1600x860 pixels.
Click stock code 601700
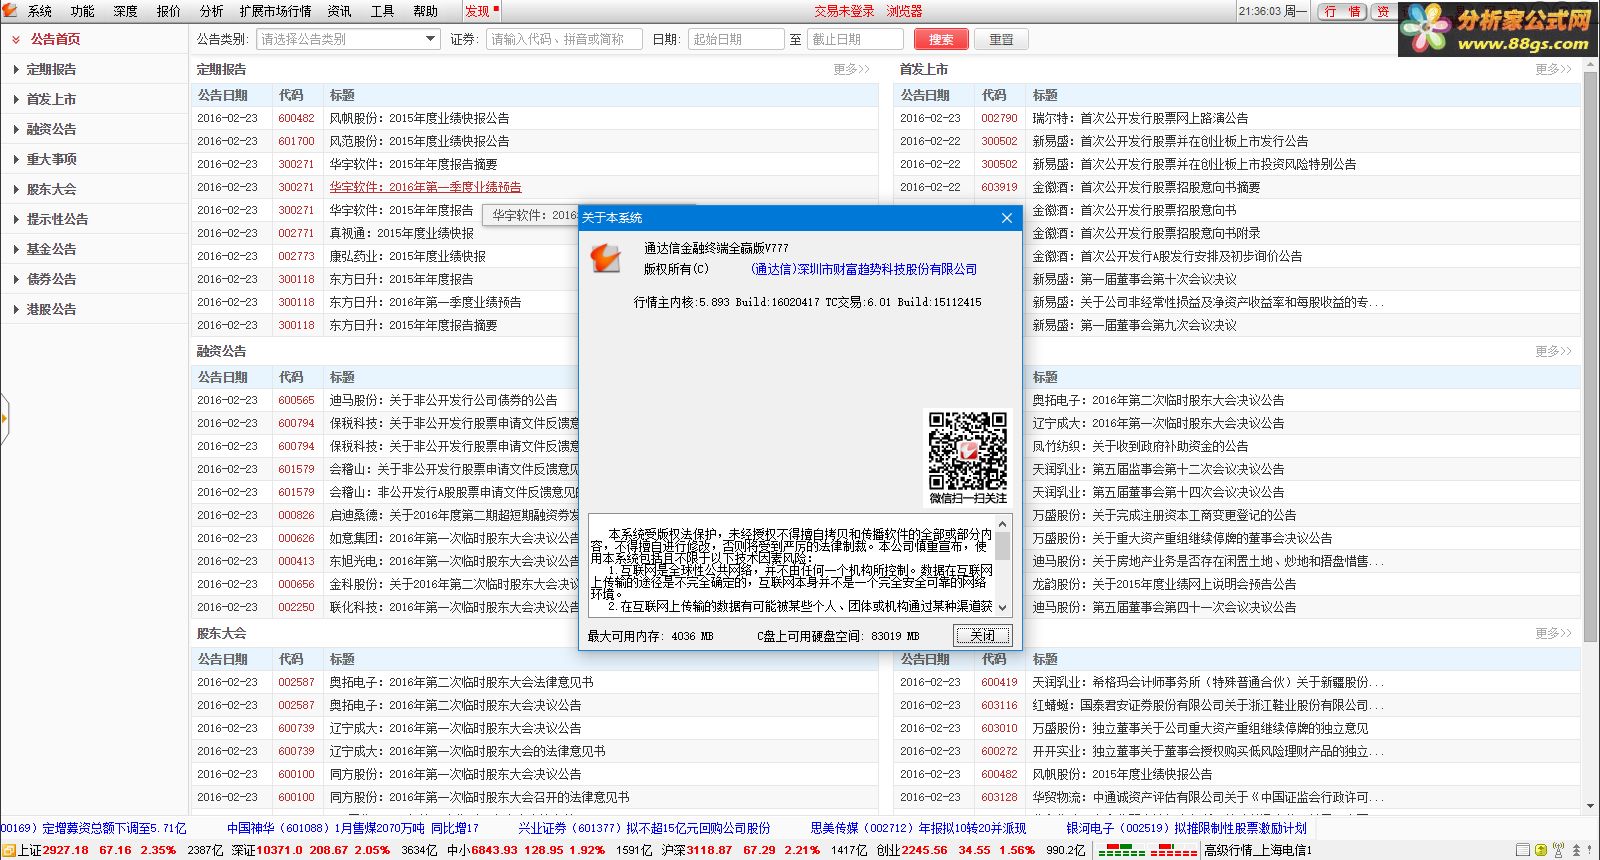click(296, 141)
